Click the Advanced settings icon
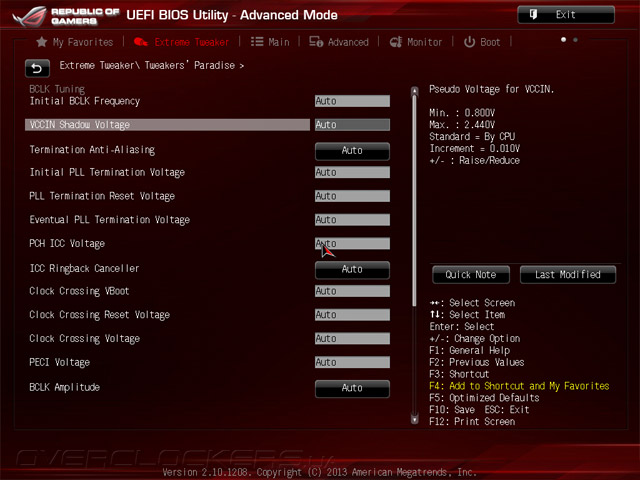Image resolution: width=640 pixels, height=480 pixels. [x=316, y=42]
